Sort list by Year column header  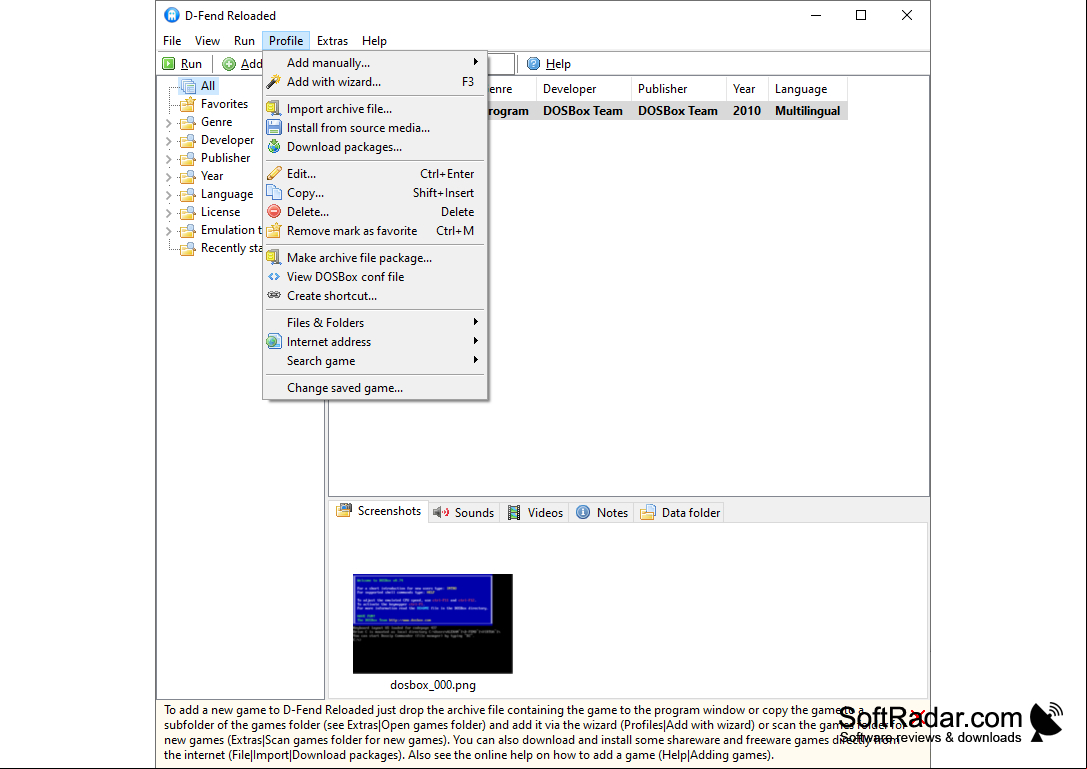[747, 89]
